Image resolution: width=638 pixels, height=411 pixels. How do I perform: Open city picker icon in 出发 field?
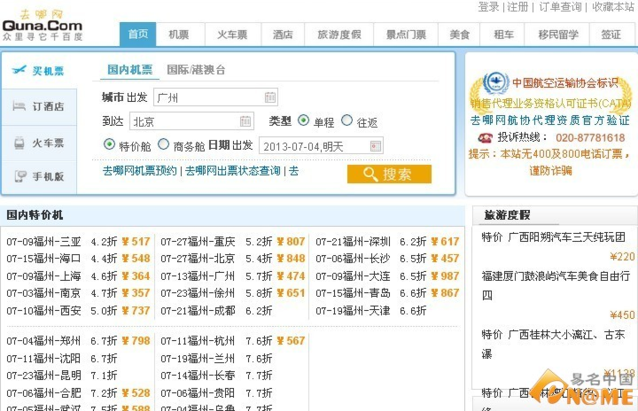click(x=270, y=97)
